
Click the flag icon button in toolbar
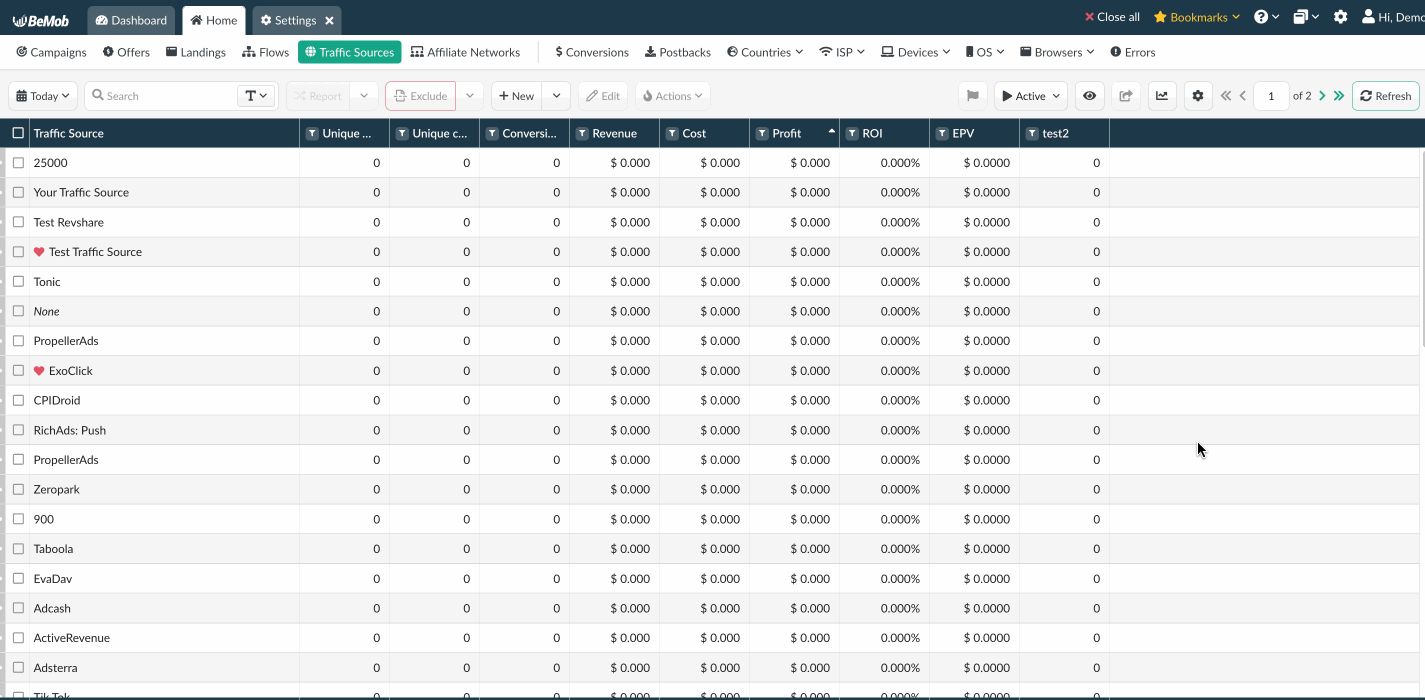972,96
